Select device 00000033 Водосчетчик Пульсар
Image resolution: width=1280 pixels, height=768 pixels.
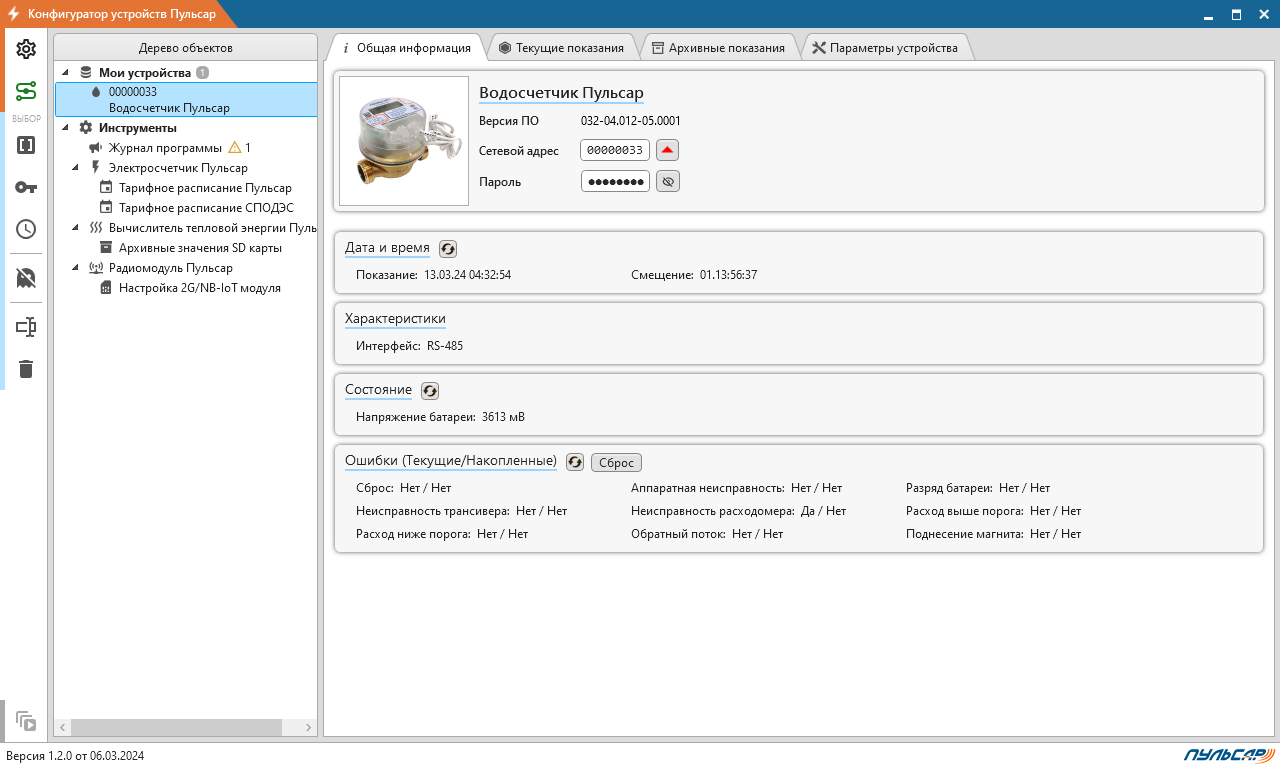[x=186, y=100]
